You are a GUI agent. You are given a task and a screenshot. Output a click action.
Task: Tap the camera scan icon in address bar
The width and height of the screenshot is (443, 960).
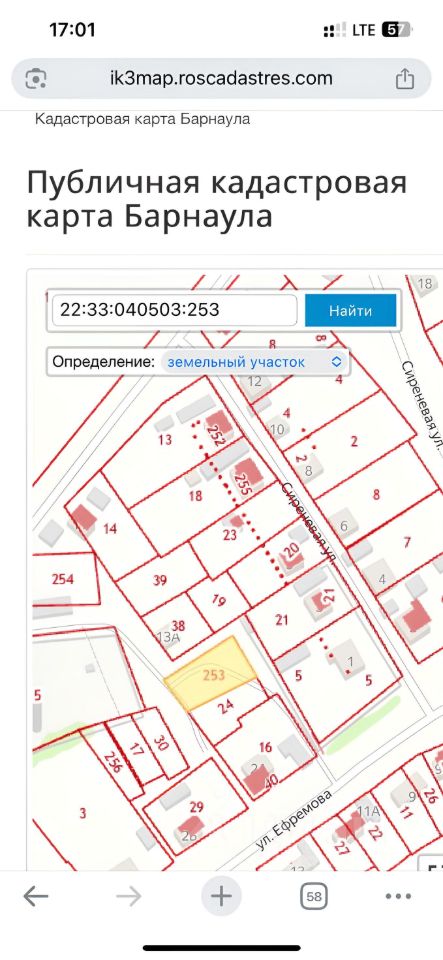click(x=35, y=79)
